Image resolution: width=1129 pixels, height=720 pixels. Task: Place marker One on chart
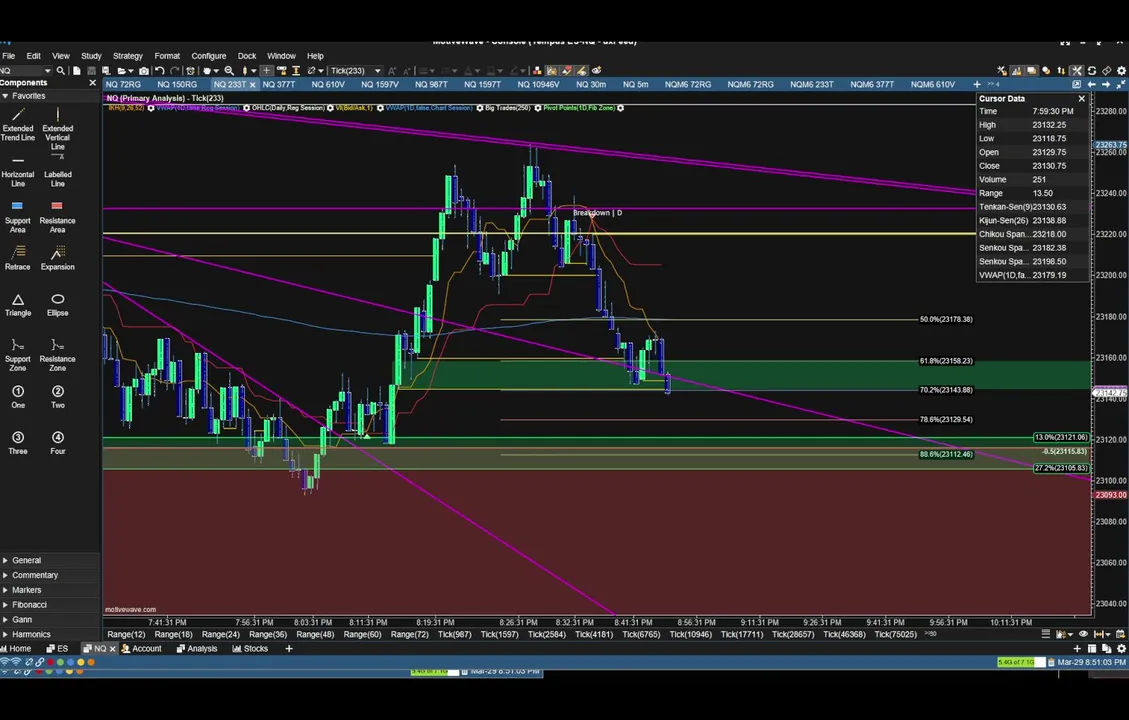point(18,397)
